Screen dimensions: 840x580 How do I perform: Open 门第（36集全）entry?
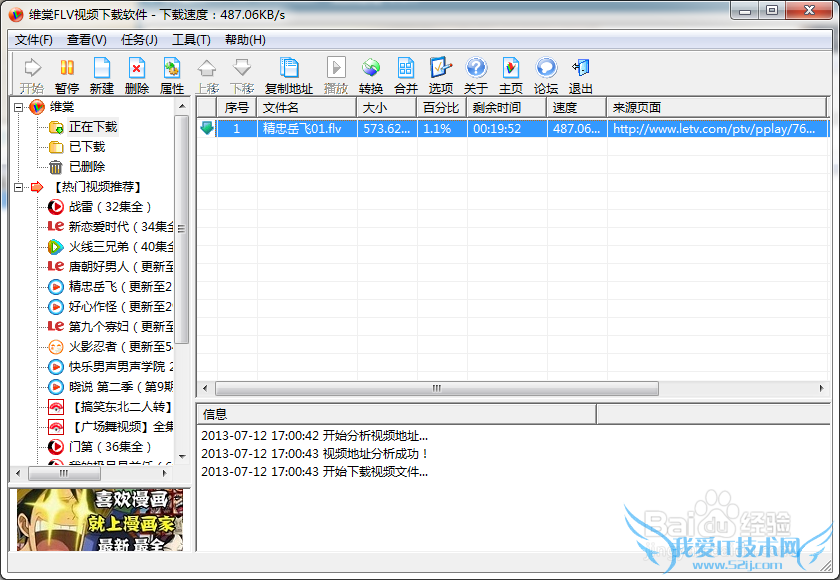coord(110,447)
